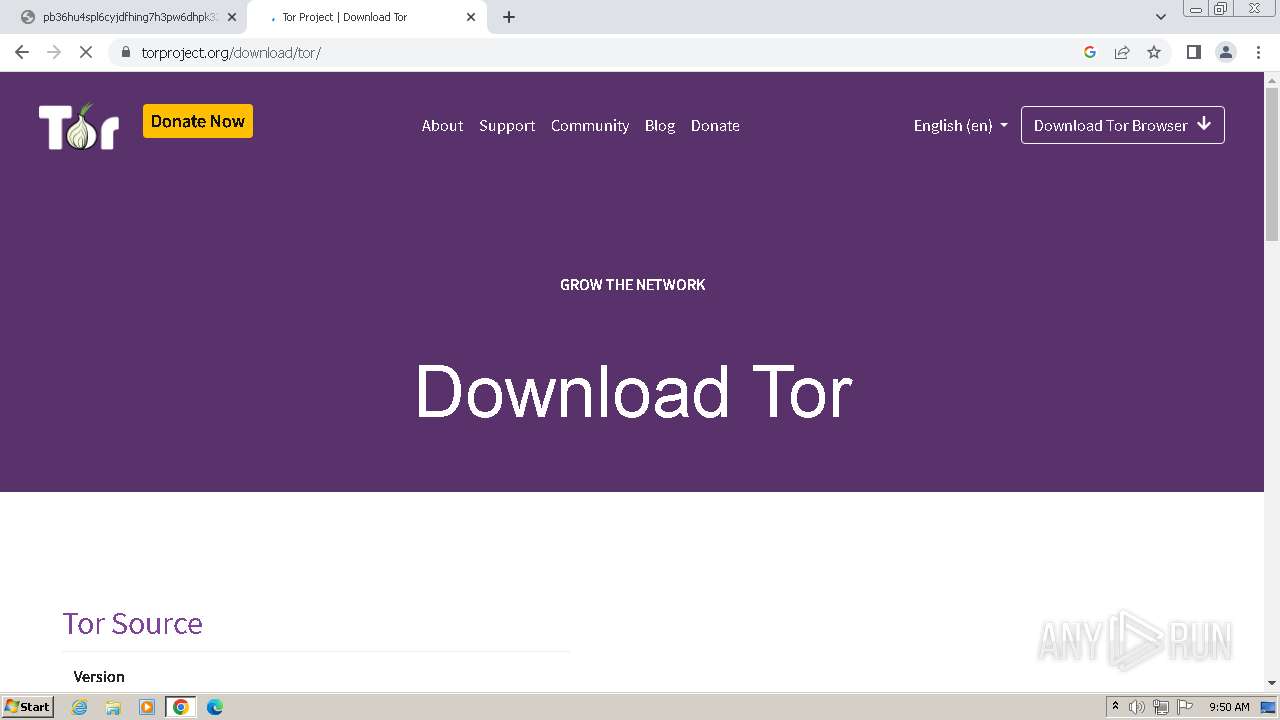
Task: Go back to the previous page
Action: click(x=22, y=52)
